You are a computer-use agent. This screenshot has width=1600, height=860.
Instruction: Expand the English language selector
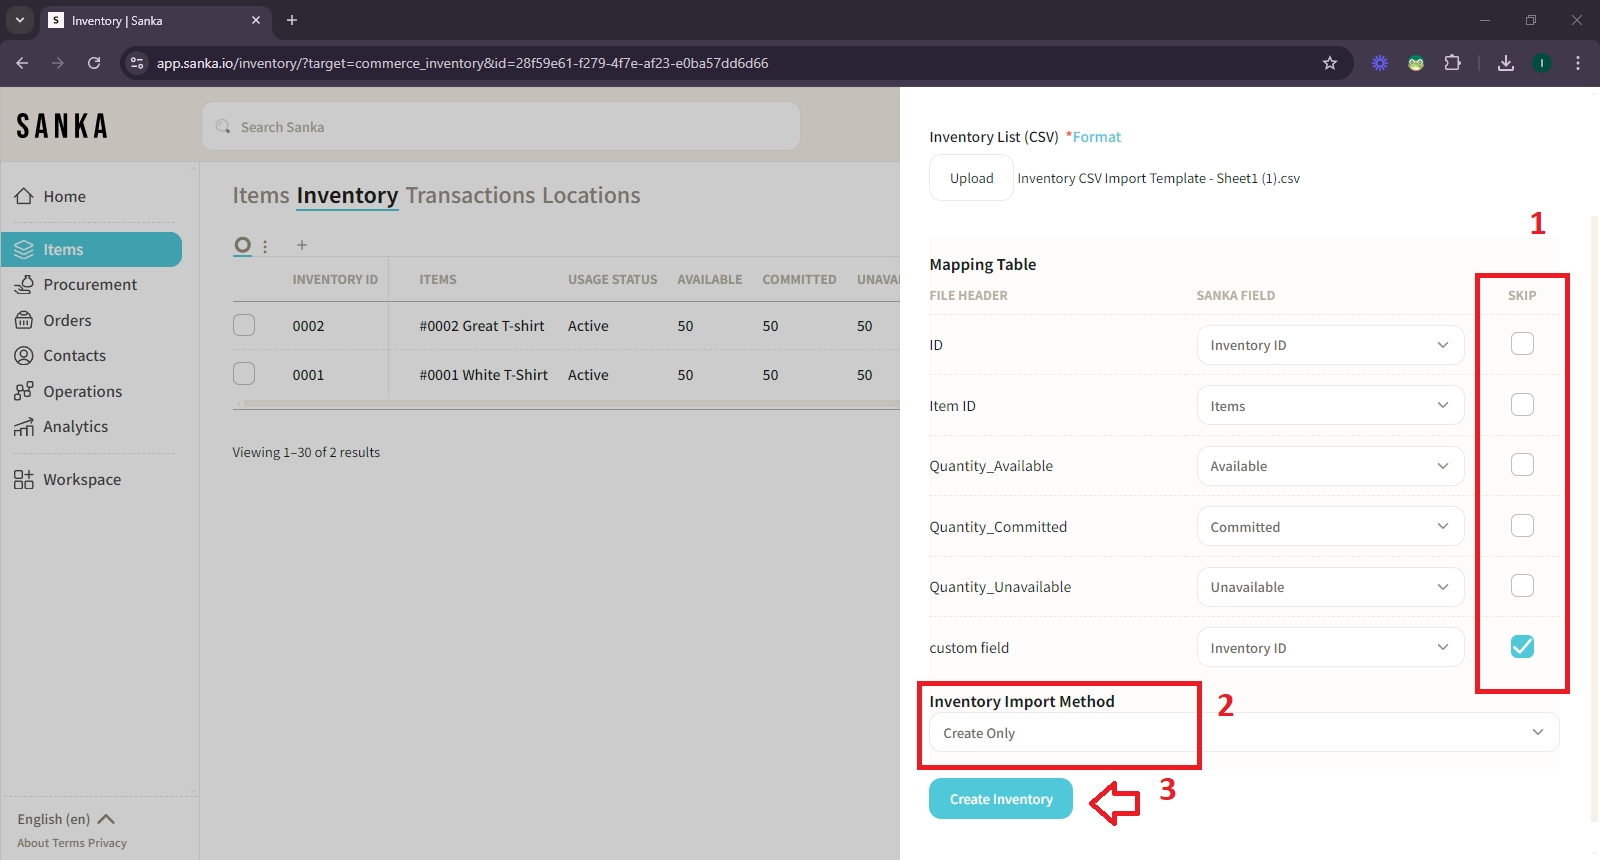(66, 819)
